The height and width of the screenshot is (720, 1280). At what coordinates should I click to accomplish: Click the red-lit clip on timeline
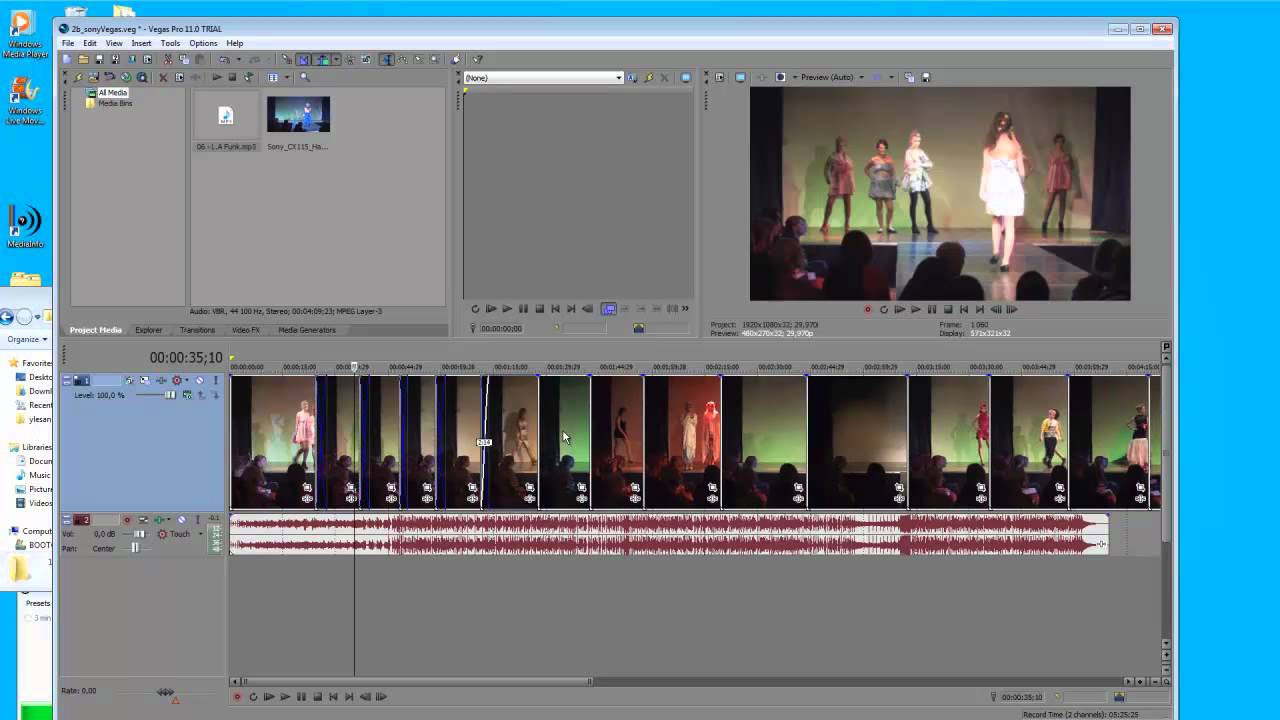point(683,442)
